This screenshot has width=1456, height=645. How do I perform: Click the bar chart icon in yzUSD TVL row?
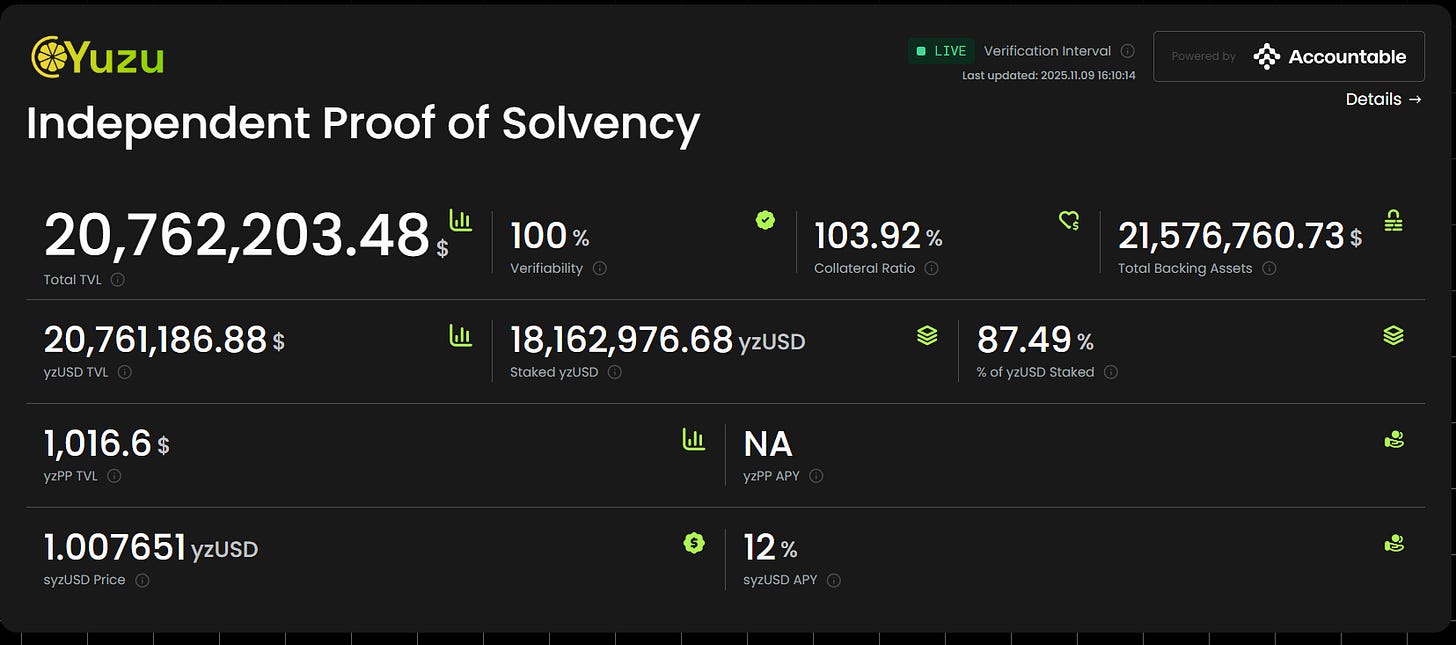point(460,336)
